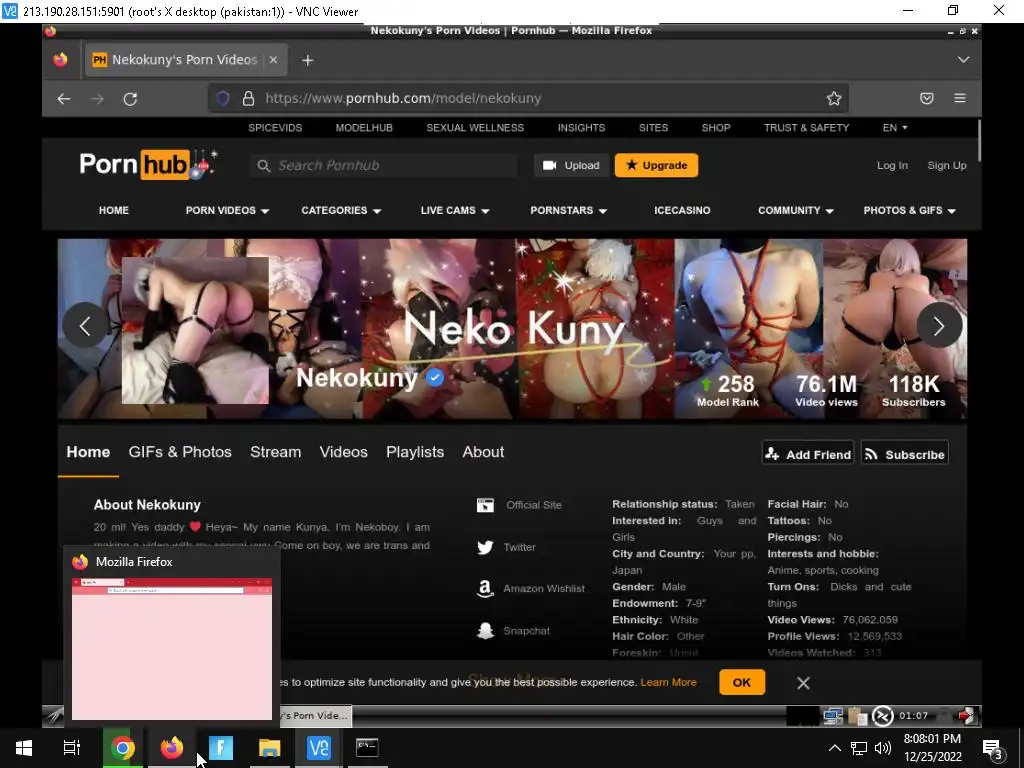This screenshot has height=768, width=1024.
Task: Select the Home profile tab
Action: pyautogui.click(x=88, y=452)
